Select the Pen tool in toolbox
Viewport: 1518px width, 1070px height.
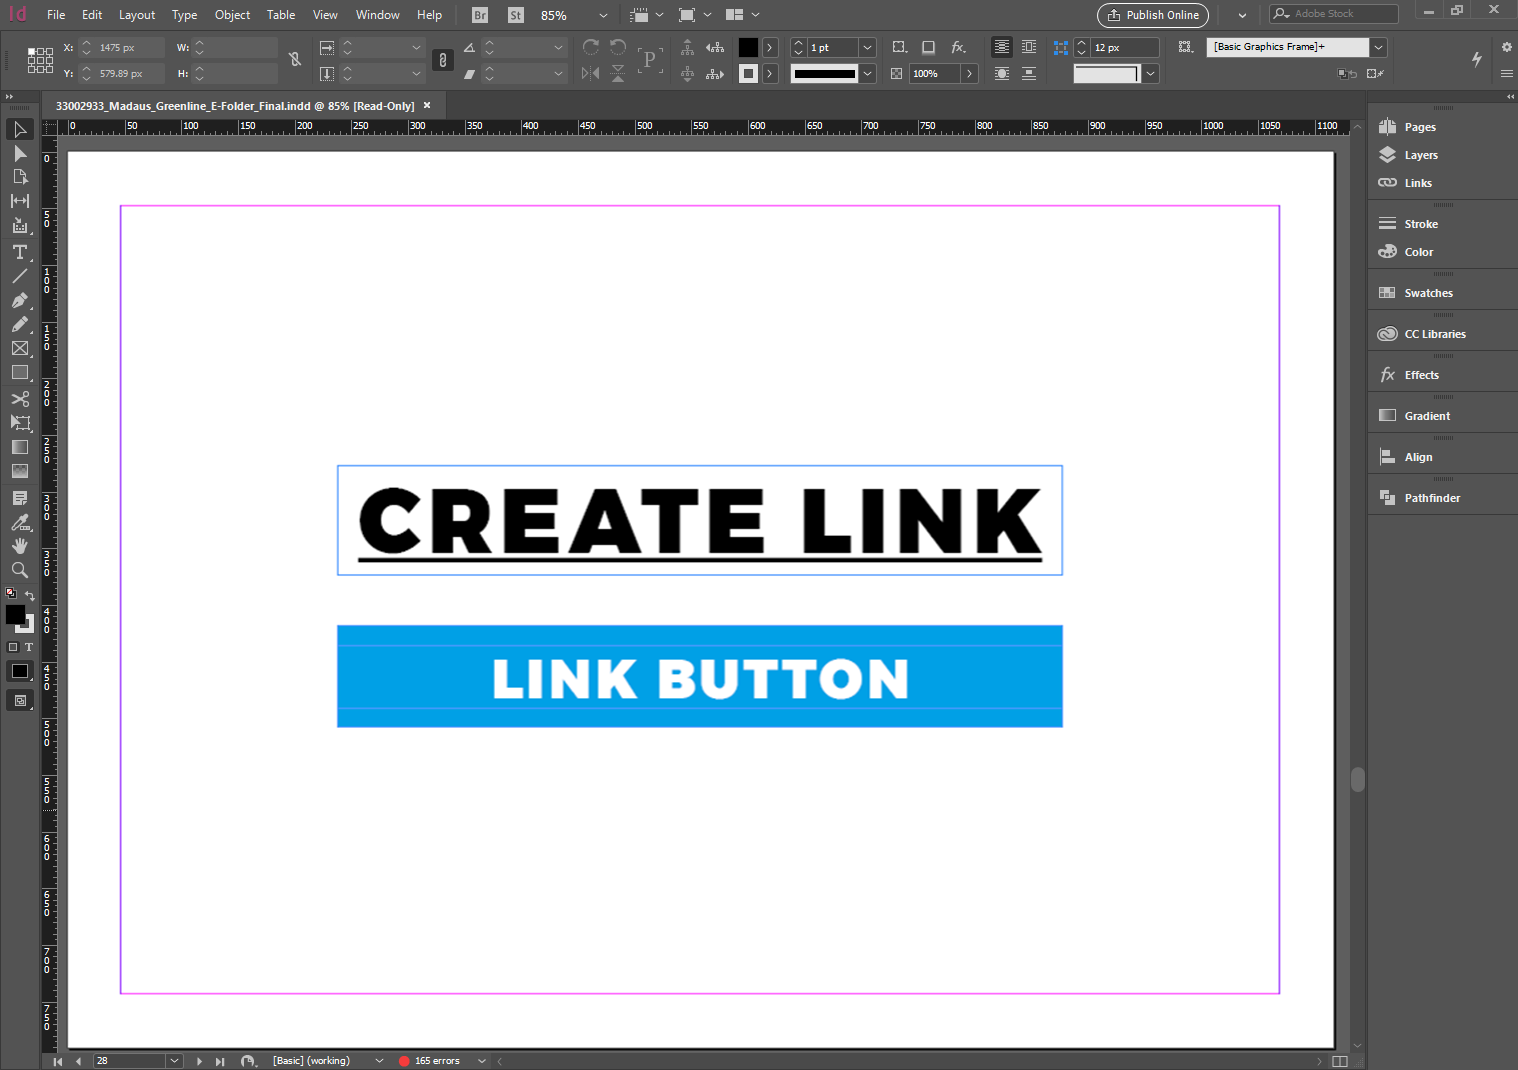coord(19,300)
